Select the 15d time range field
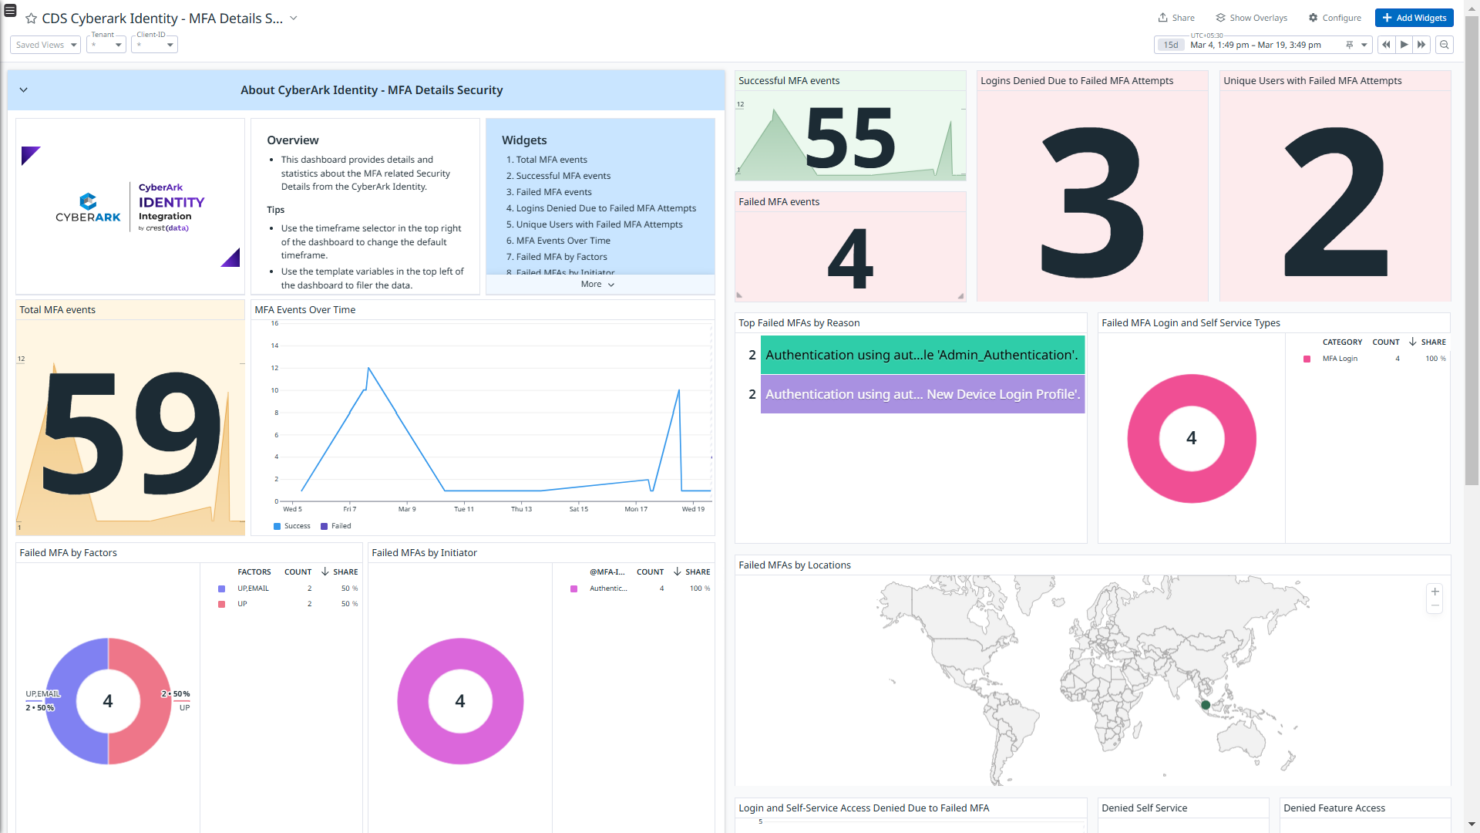The image size is (1480, 833). 1170,45
